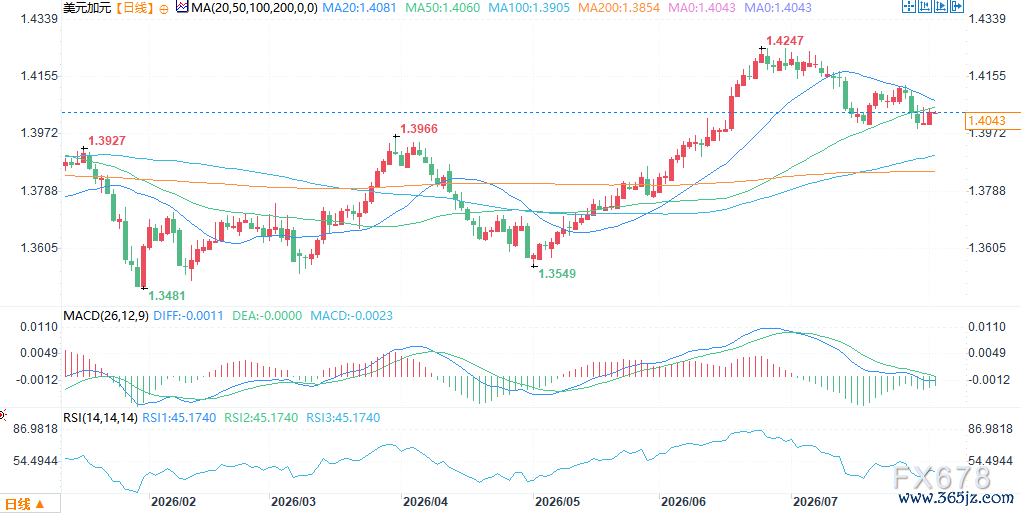Click the www.365jz.com link at bottom right
This screenshot has width=1021, height=513.
coord(955,499)
